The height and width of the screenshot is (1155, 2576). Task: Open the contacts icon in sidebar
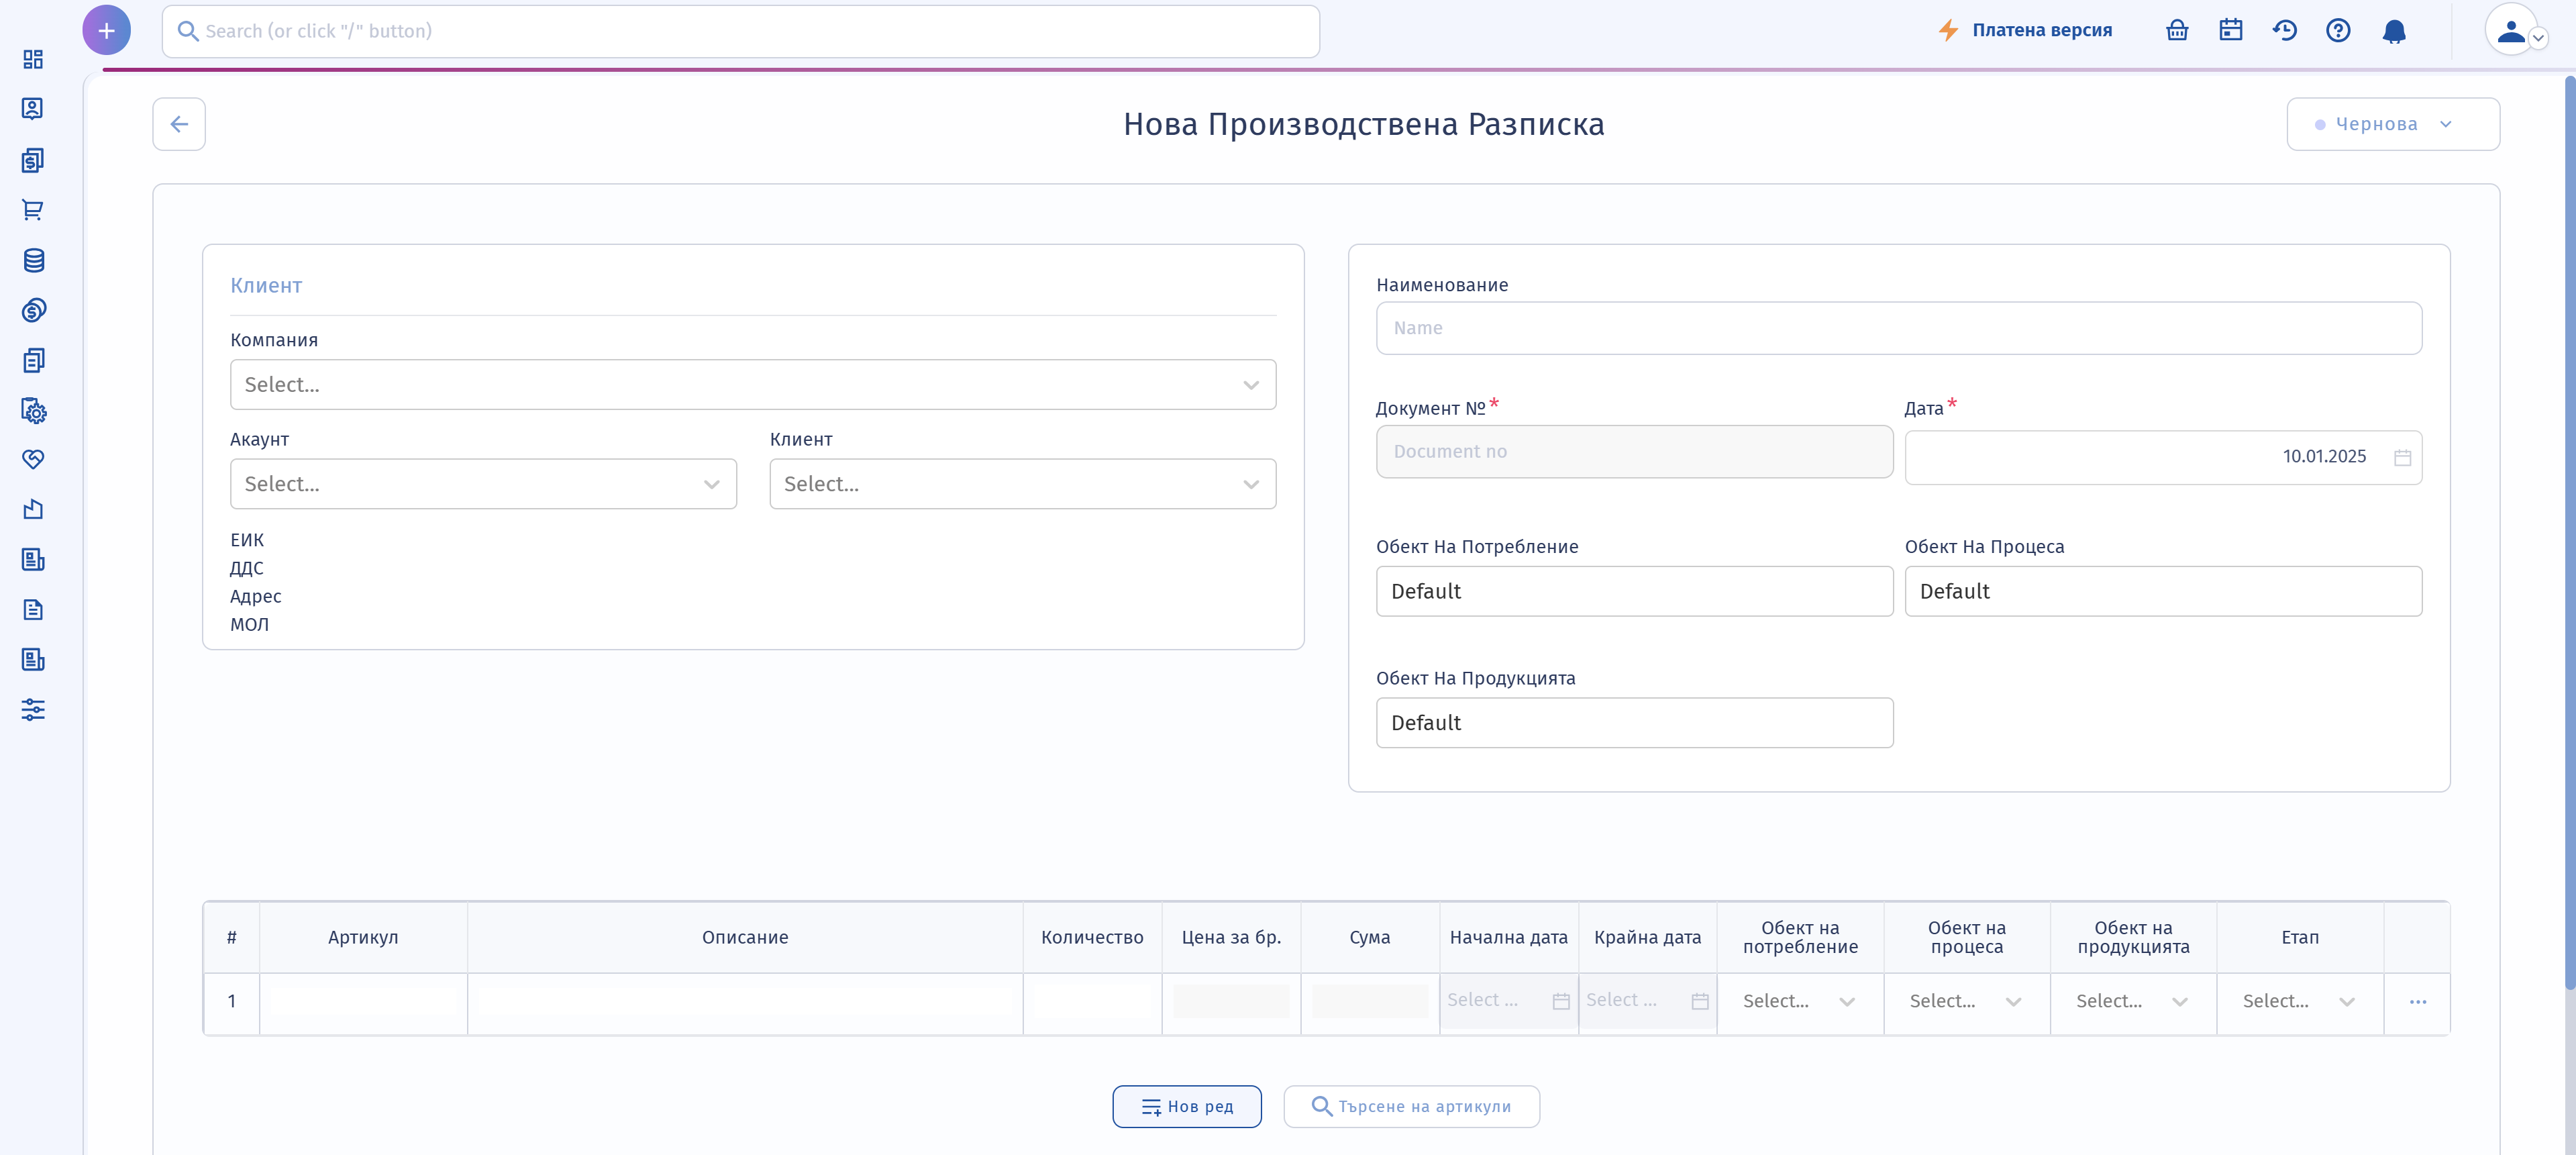pos(33,109)
